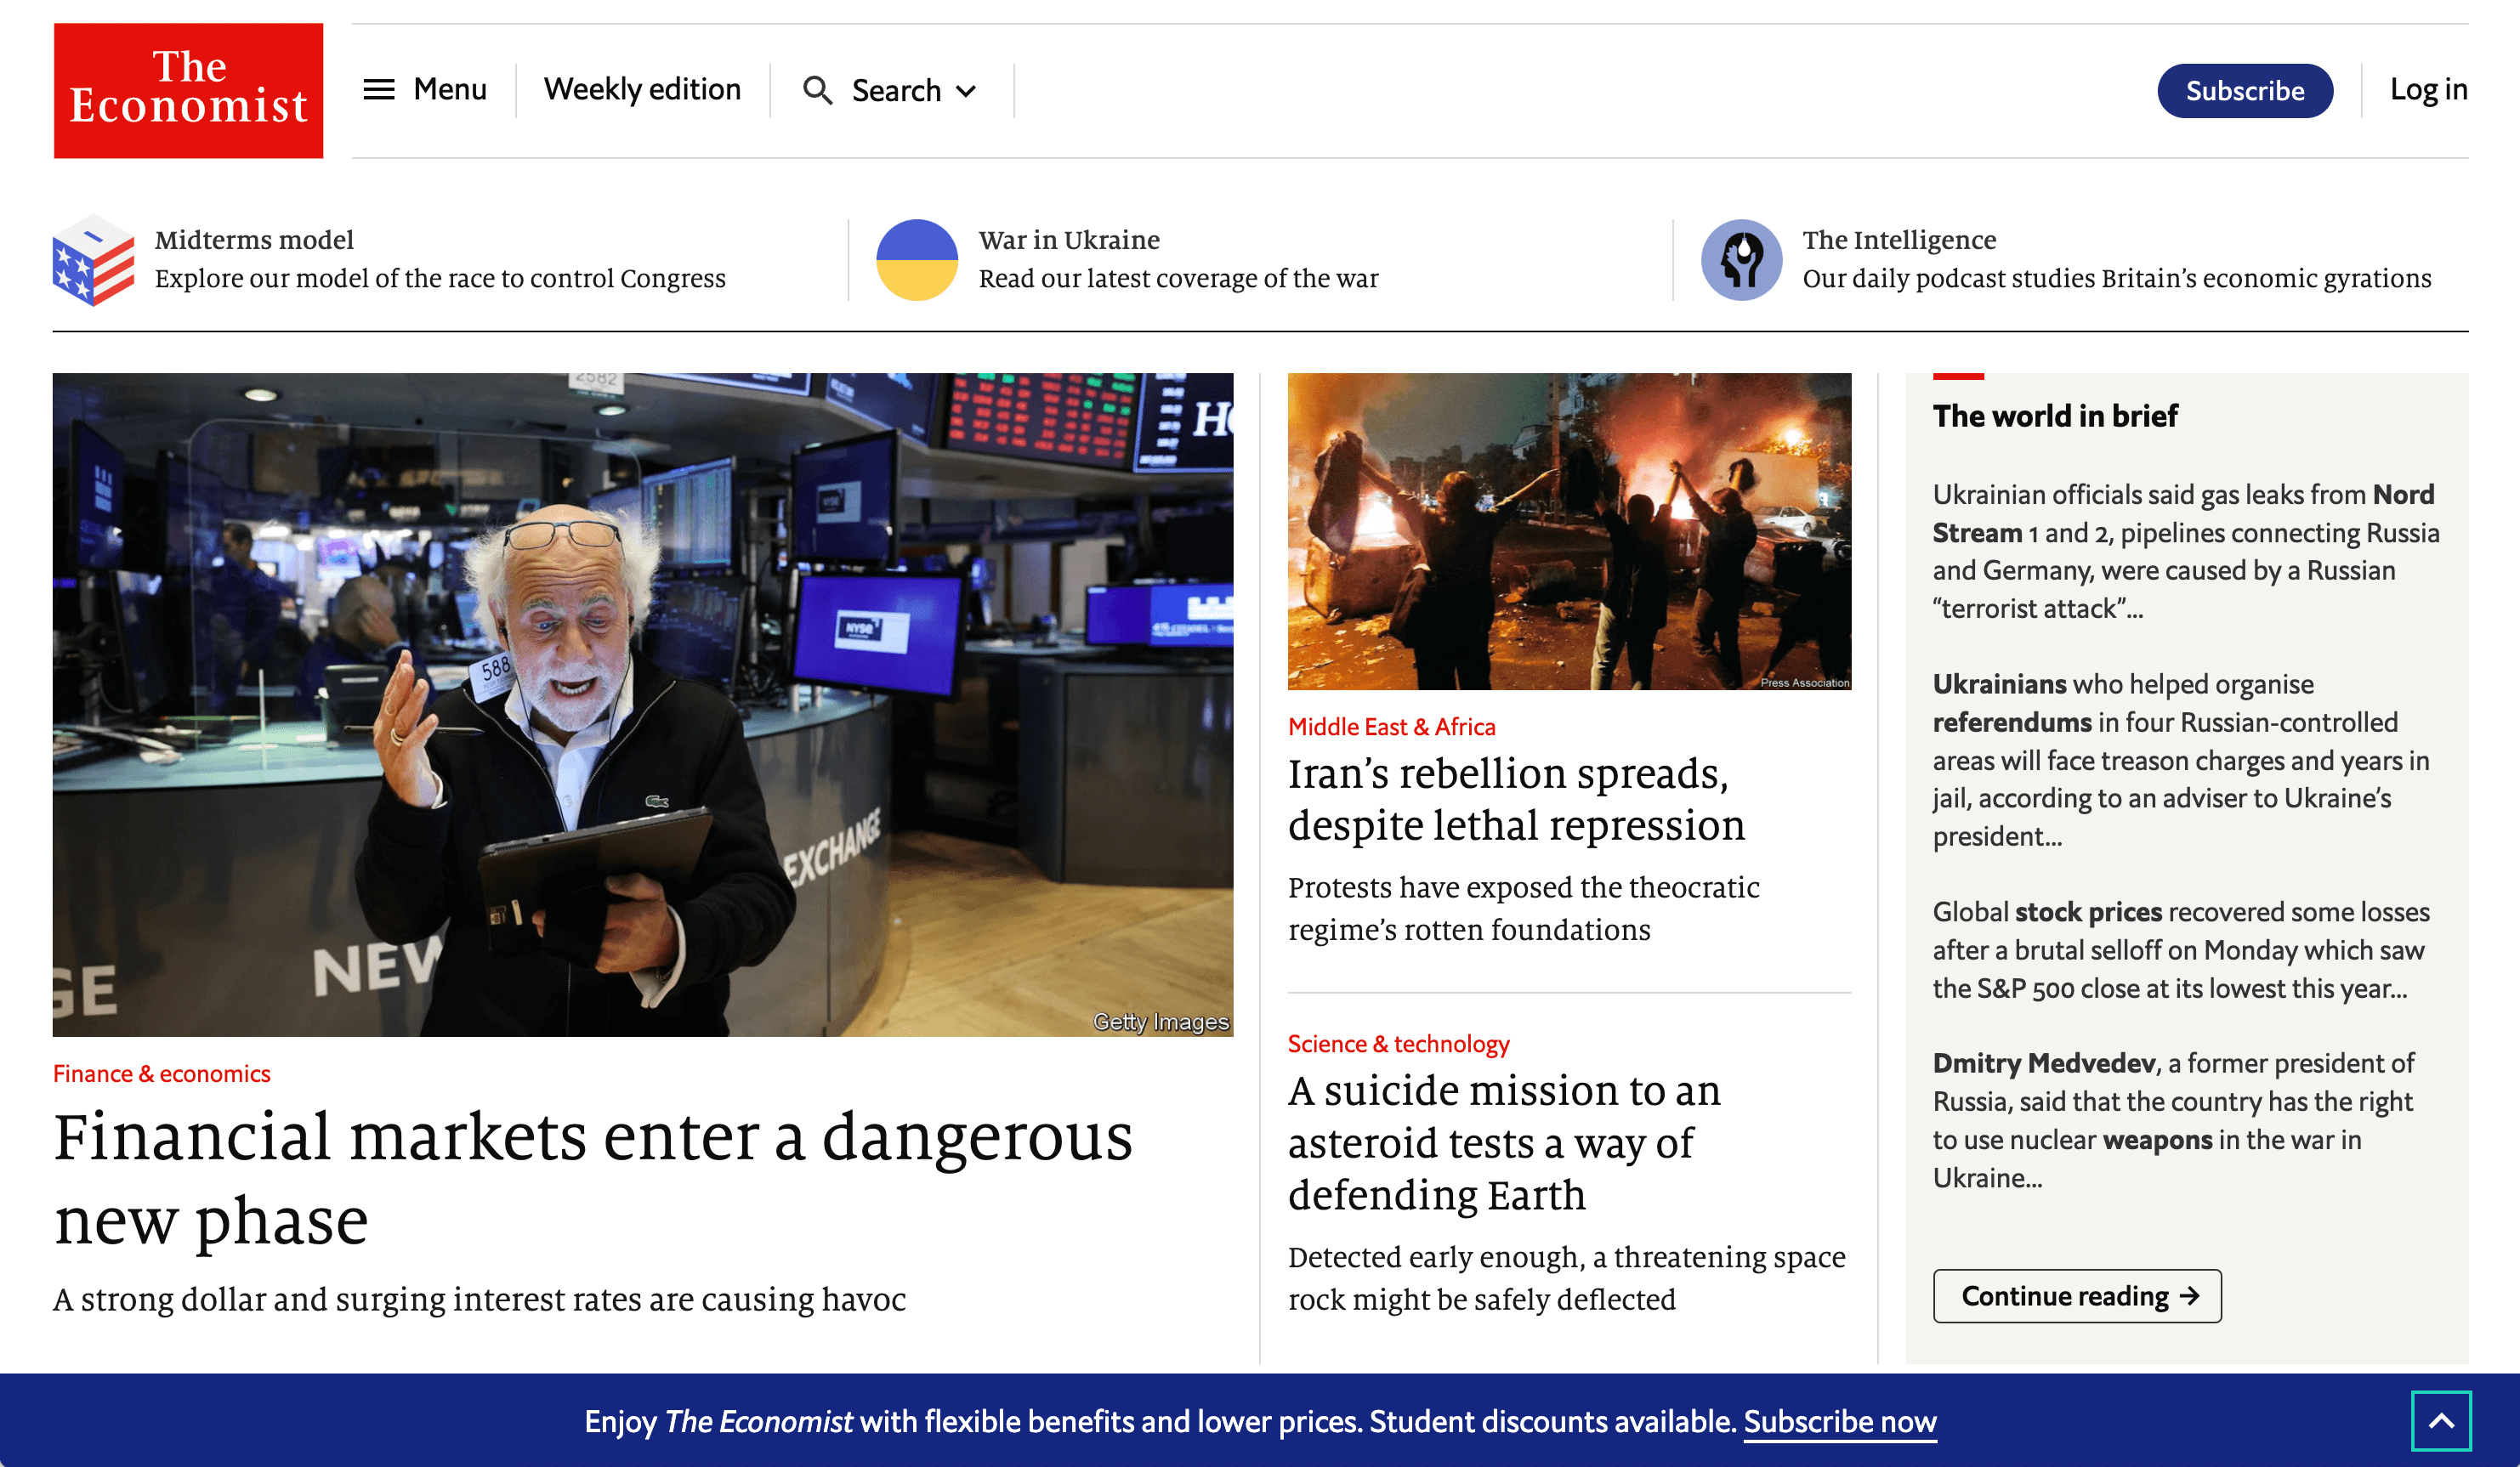Screen dimensions: 2520x1467
Task: Click 'Protests have exposed the theocratic regime's' text
Action: 1524,908
